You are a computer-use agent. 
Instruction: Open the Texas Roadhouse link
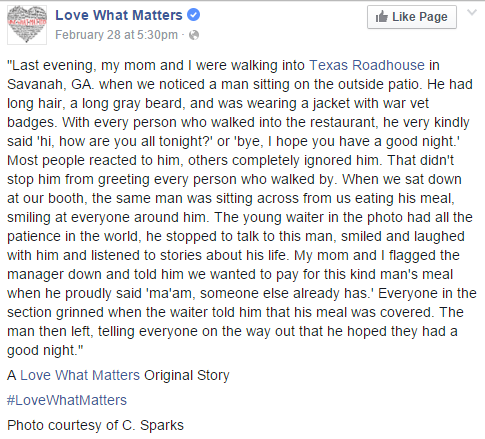point(367,65)
